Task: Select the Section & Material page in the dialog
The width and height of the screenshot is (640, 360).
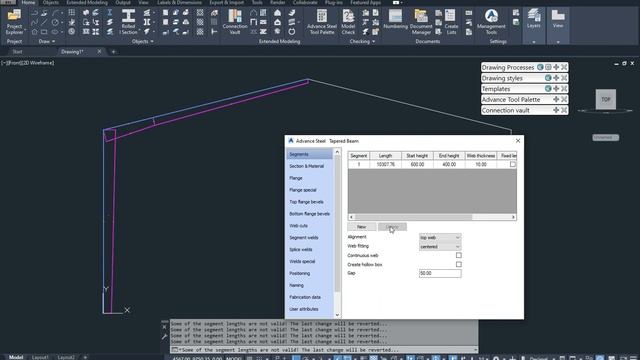Action: 307,166
